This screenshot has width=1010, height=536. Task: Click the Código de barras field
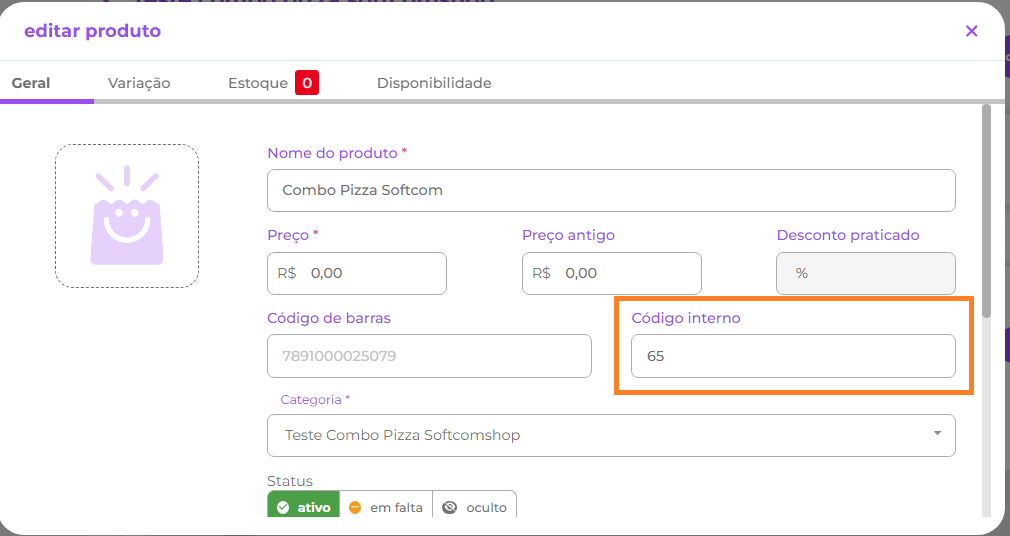pyautogui.click(x=429, y=356)
